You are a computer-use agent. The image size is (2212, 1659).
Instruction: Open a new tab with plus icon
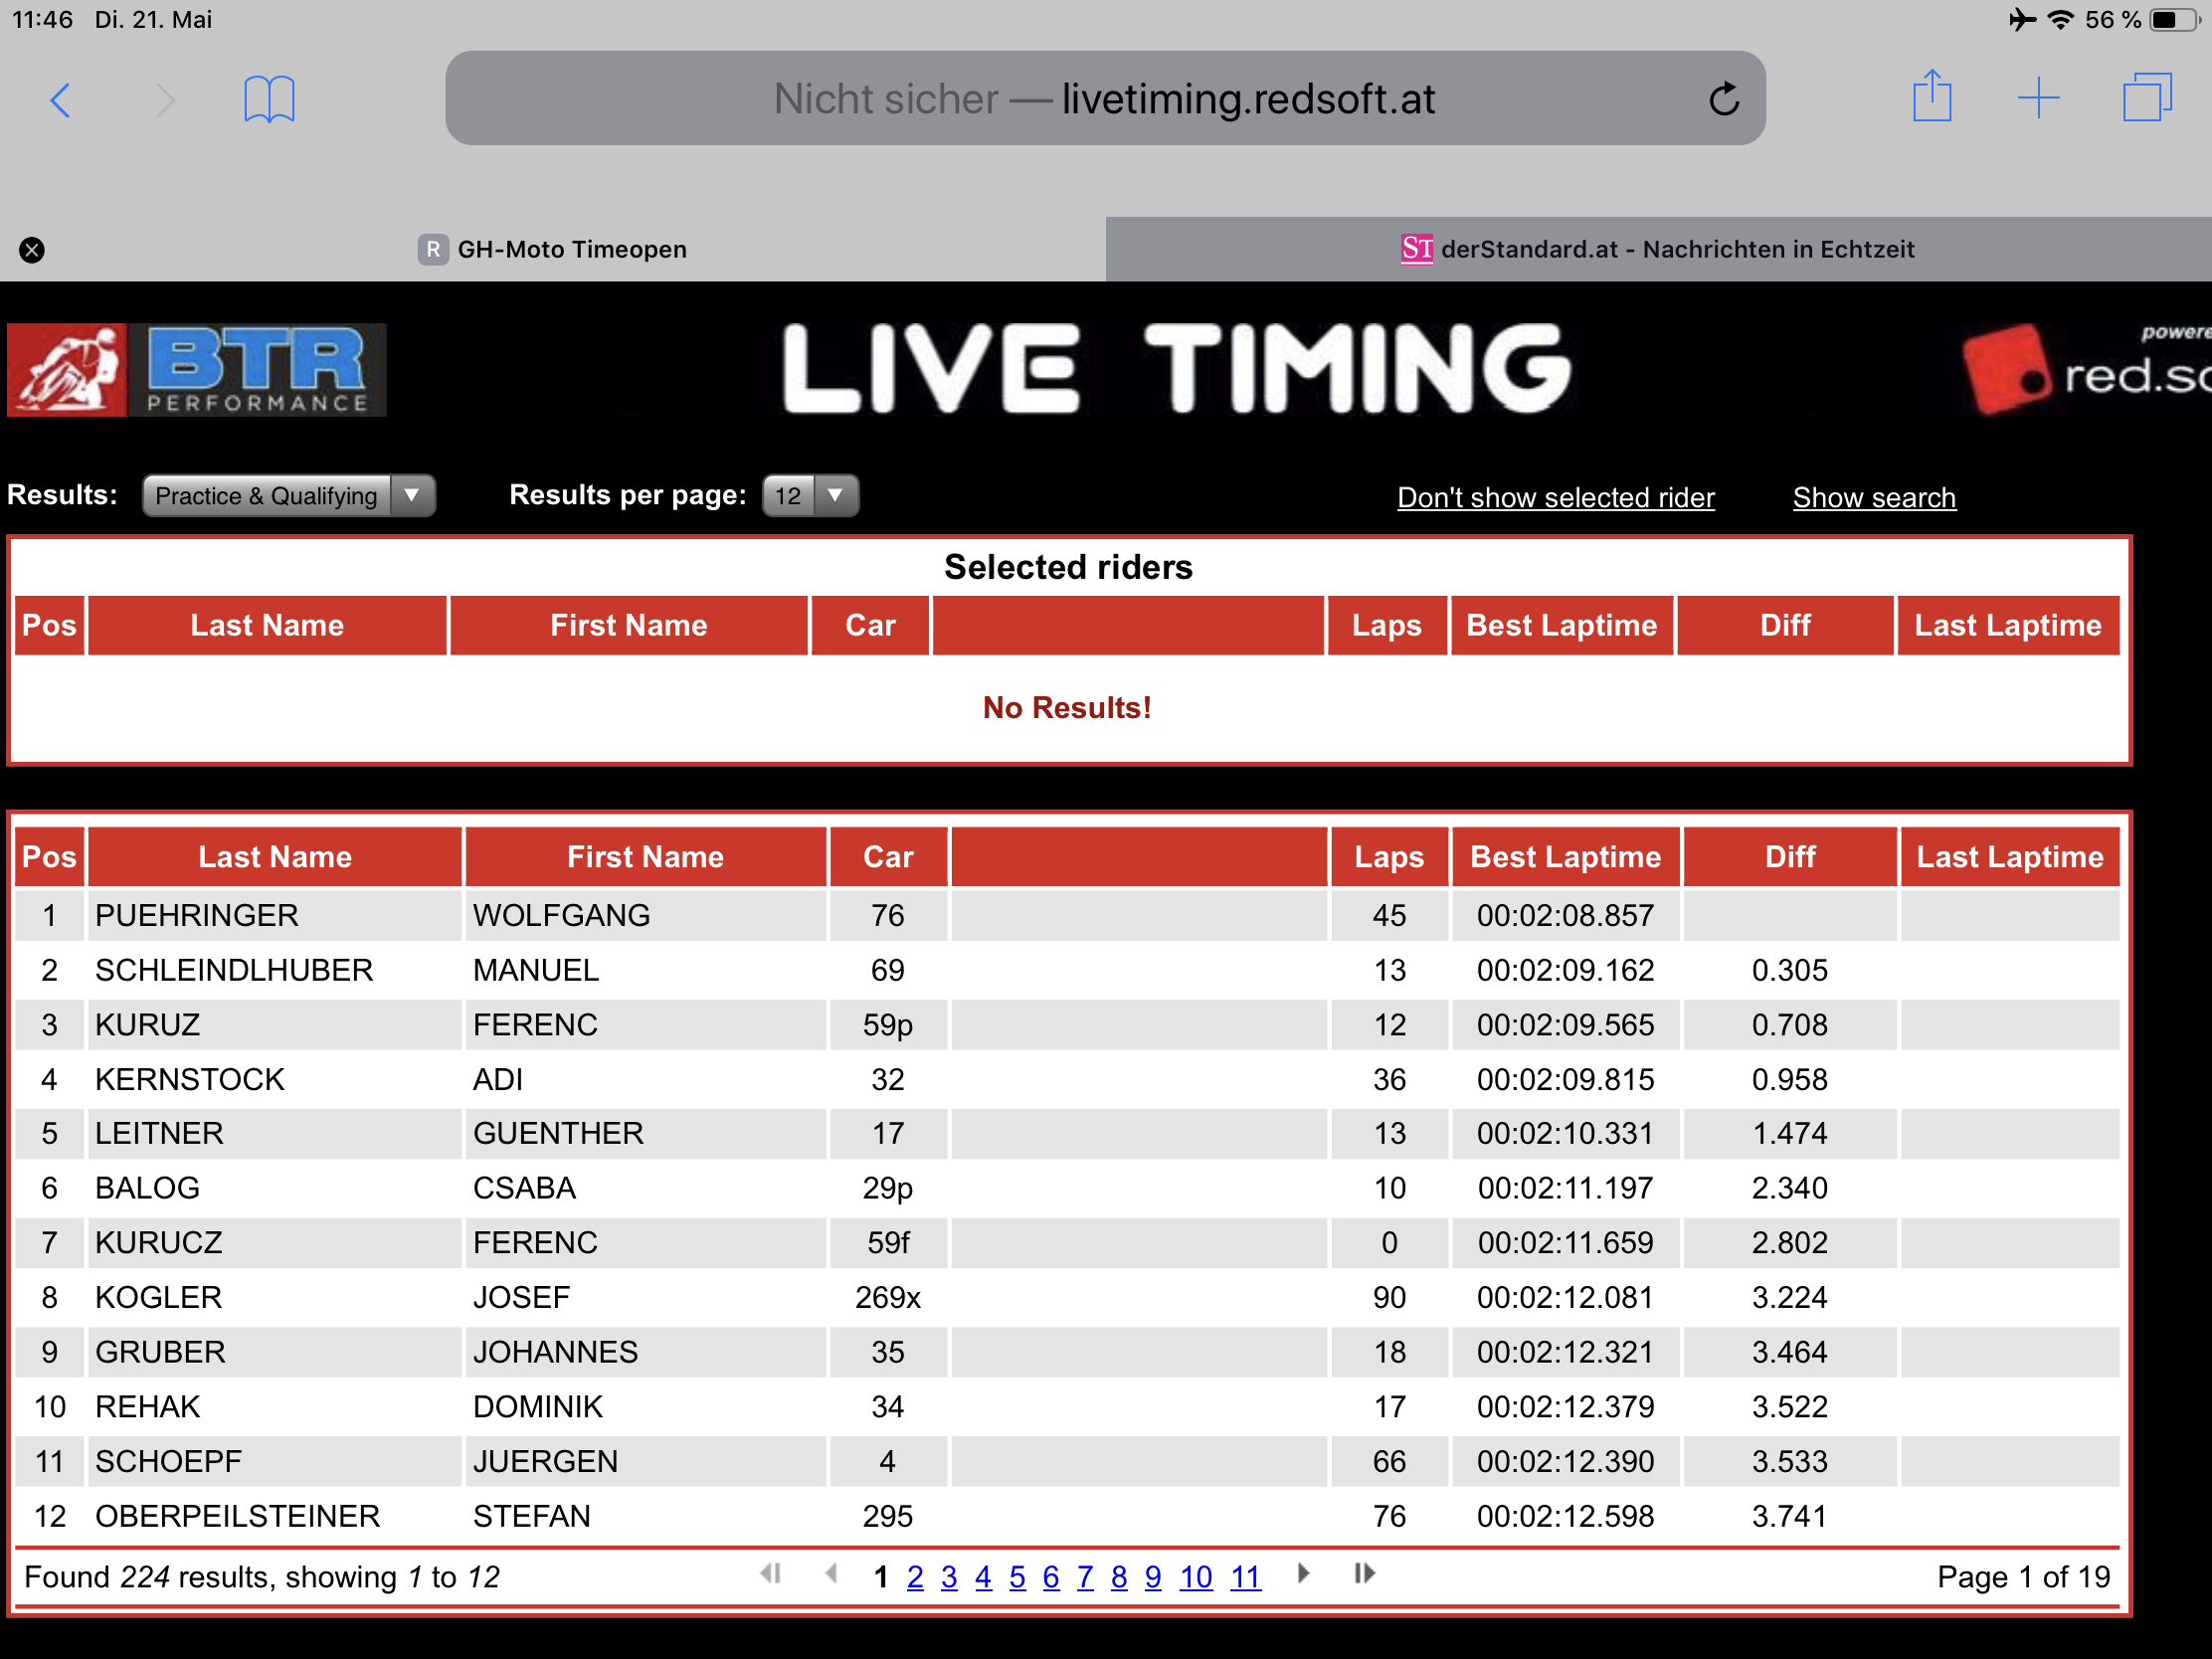pos(2038,99)
